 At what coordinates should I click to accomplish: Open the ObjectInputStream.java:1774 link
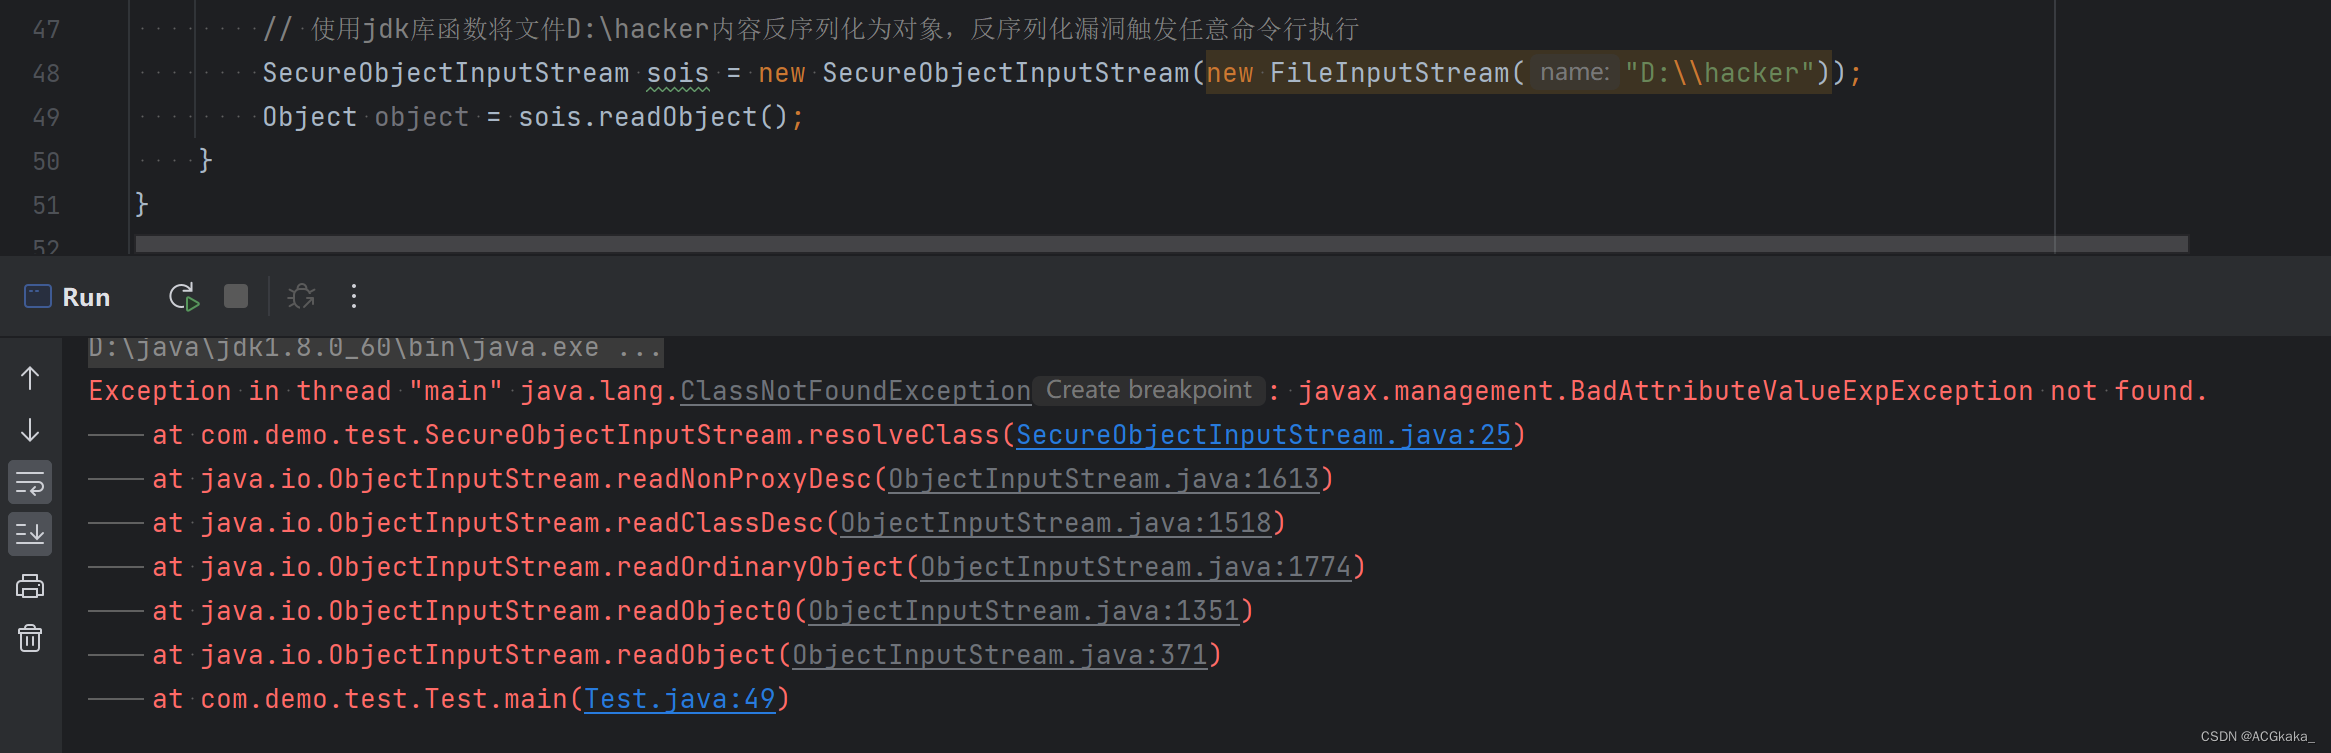click(1136, 567)
